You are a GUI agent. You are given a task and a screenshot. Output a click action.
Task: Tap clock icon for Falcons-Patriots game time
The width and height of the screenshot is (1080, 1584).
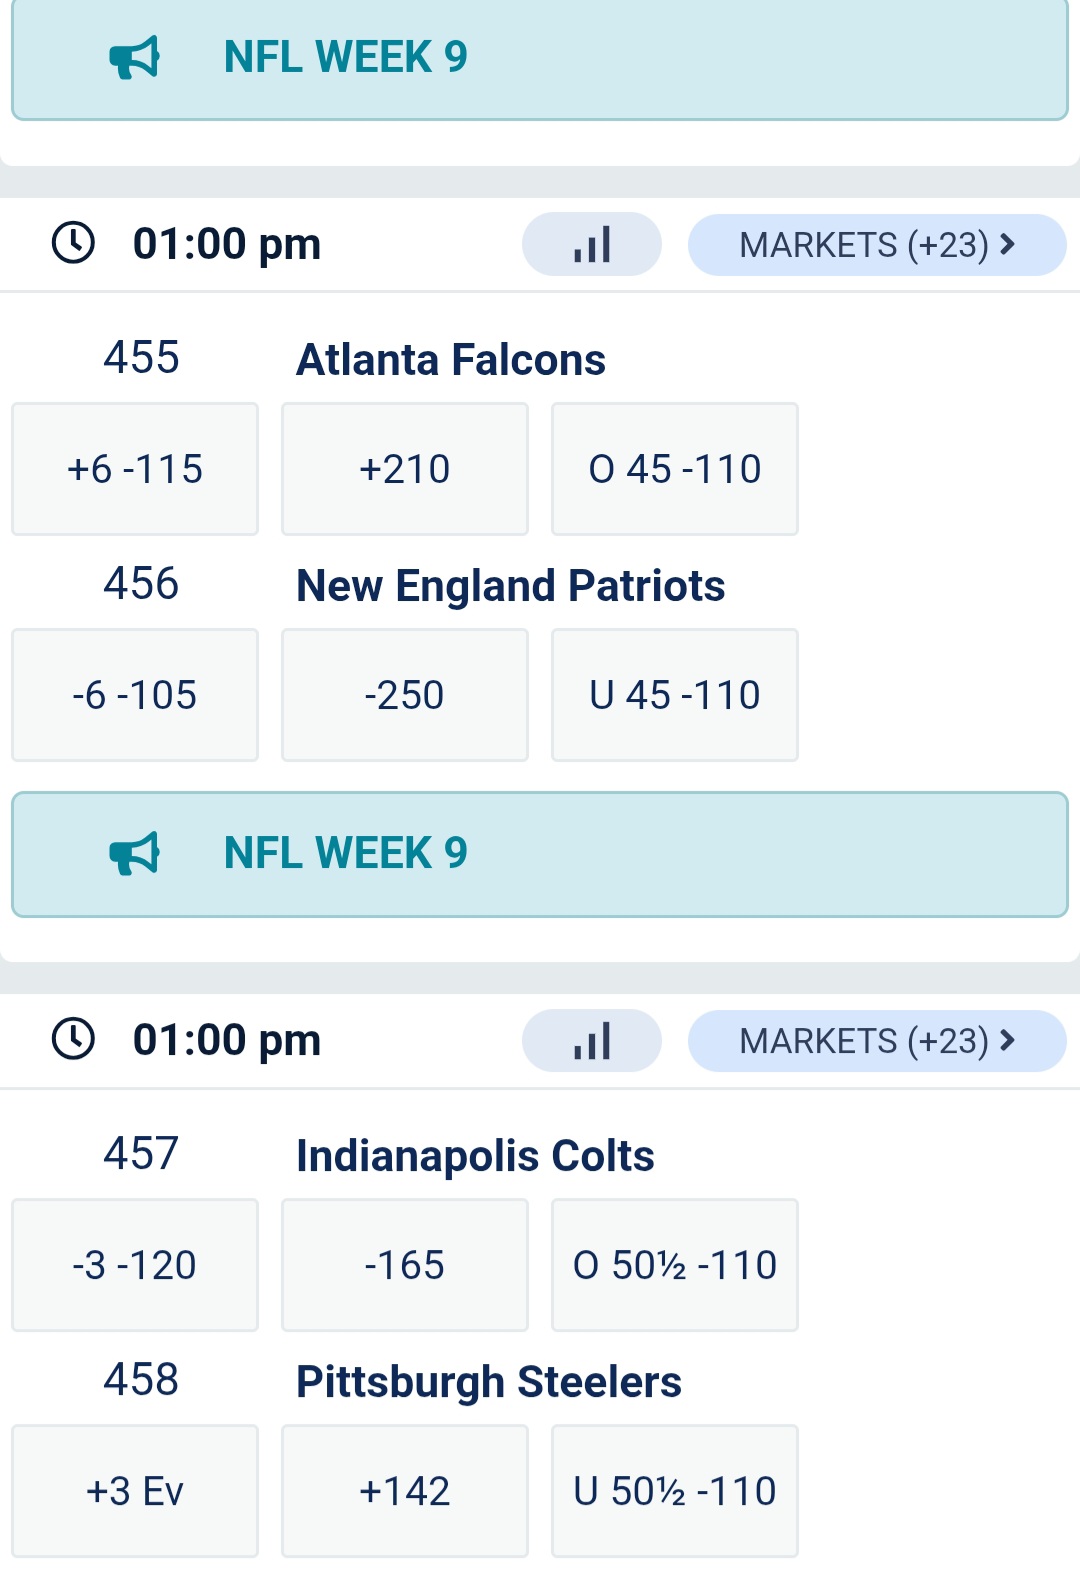pyautogui.click(x=73, y=243)
